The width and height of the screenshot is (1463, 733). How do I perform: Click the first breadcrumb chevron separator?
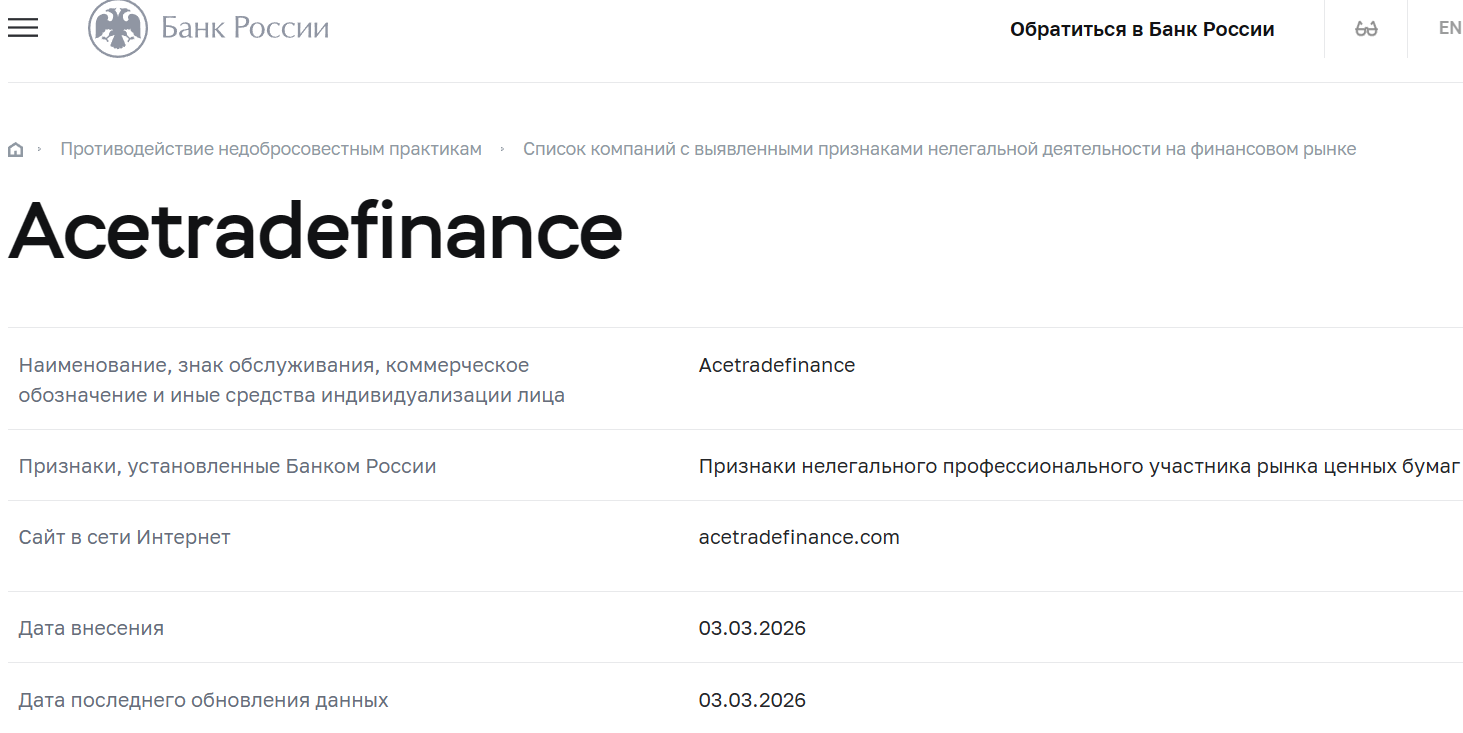[40, 148]
